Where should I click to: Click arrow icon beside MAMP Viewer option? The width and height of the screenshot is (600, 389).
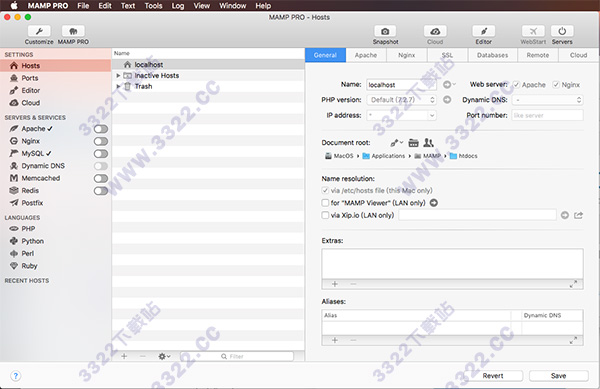(434, 203)
